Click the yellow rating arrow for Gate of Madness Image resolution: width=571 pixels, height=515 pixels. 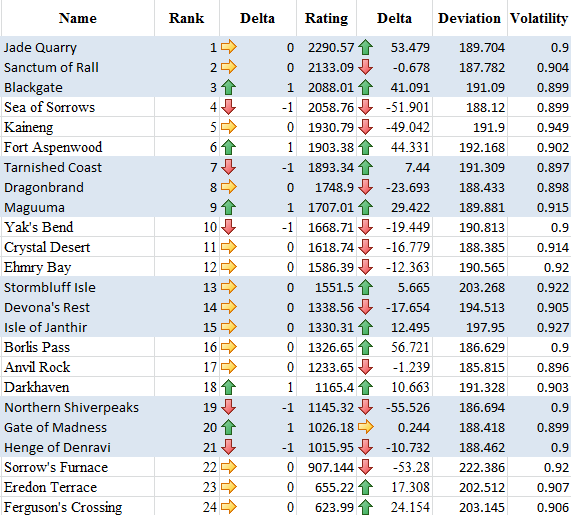(x=366, y=427)
